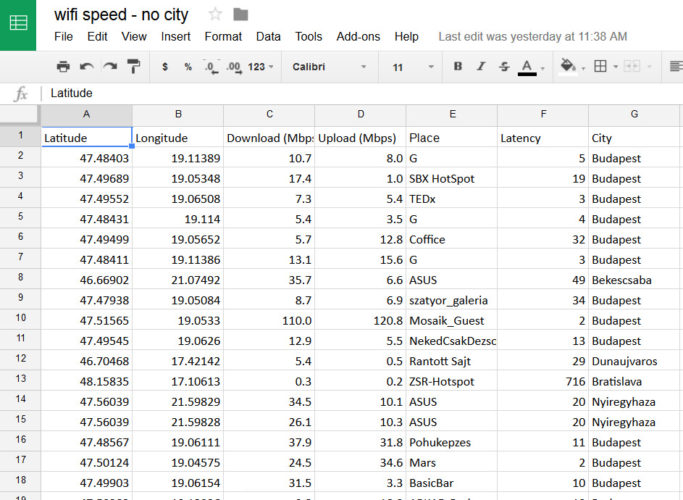Open the Calibri font dropdown
The width and height of the screenshot is (683, 500).
click(x=329, y=67)
